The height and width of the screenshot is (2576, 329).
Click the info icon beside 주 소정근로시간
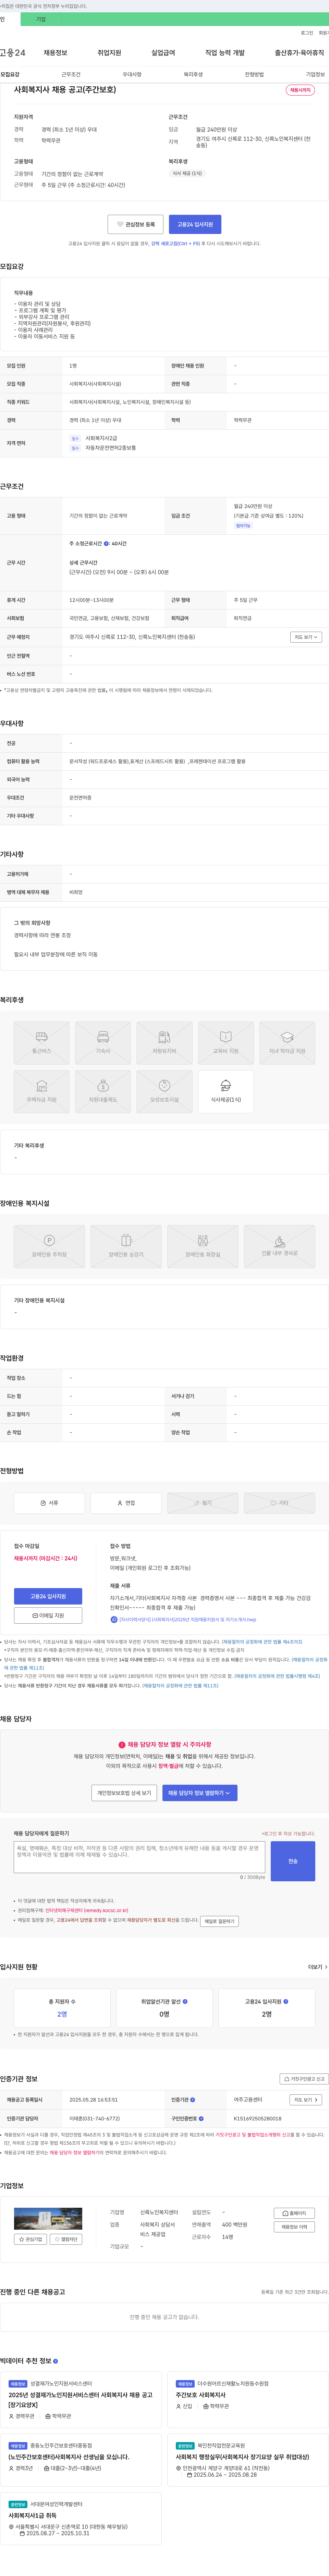tap(106, 544)
